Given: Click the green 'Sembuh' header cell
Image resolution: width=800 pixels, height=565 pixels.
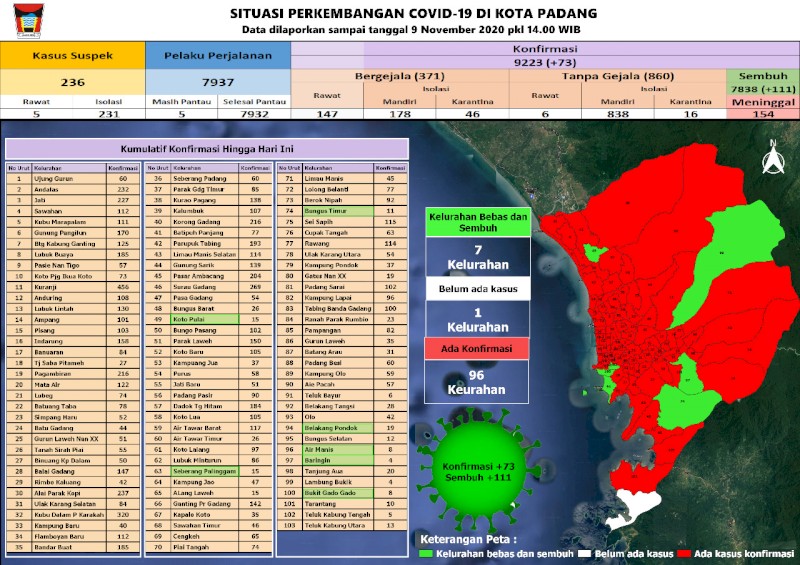Looking at the screenshot, I should click(x=763, y=76).
